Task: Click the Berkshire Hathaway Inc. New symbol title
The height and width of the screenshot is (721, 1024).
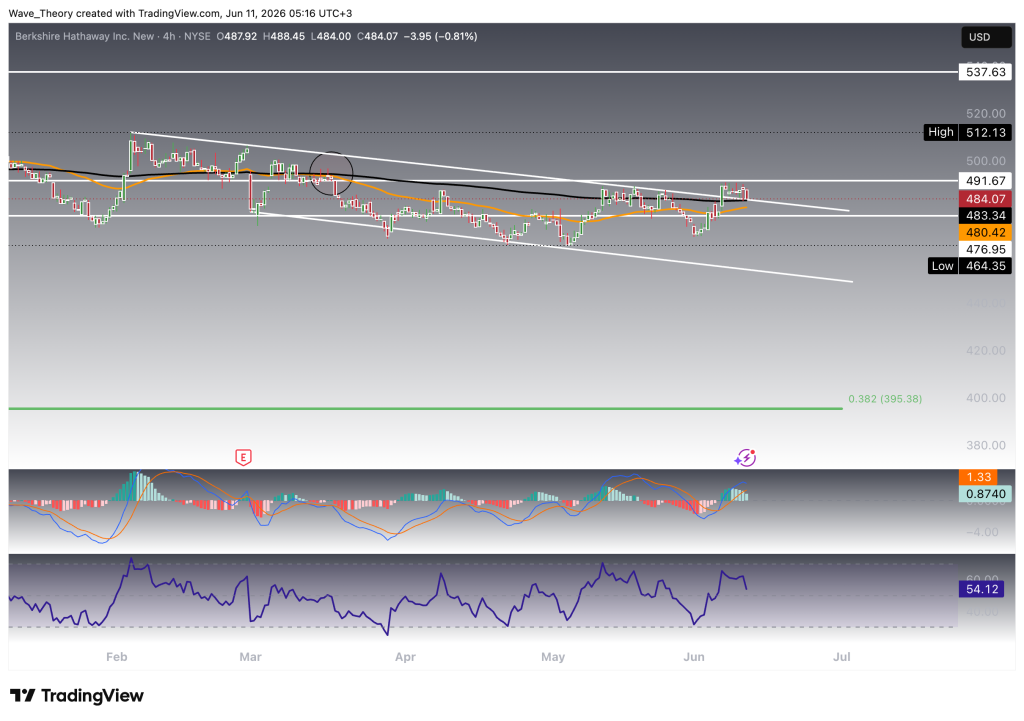Action: pos(84,37)
